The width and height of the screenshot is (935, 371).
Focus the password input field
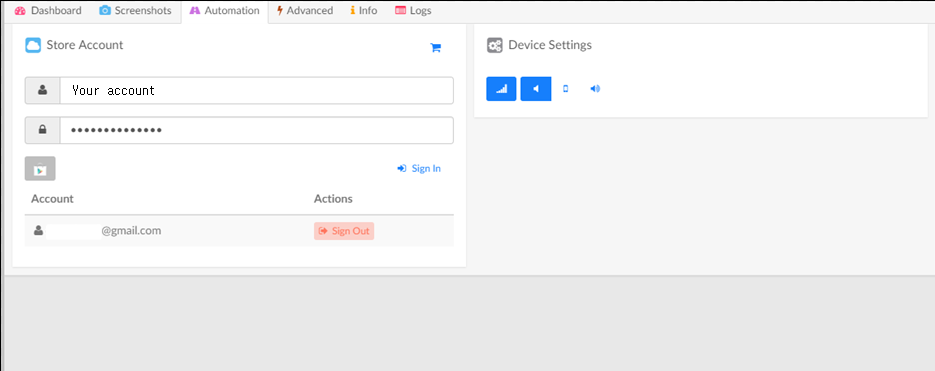(256, 130)
